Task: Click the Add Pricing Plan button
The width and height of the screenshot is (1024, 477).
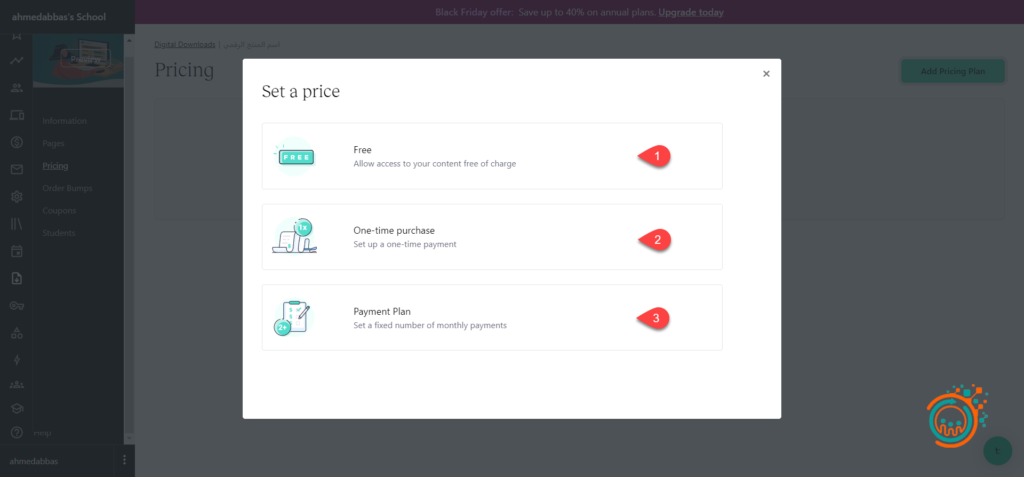Action: pos(952,71)
